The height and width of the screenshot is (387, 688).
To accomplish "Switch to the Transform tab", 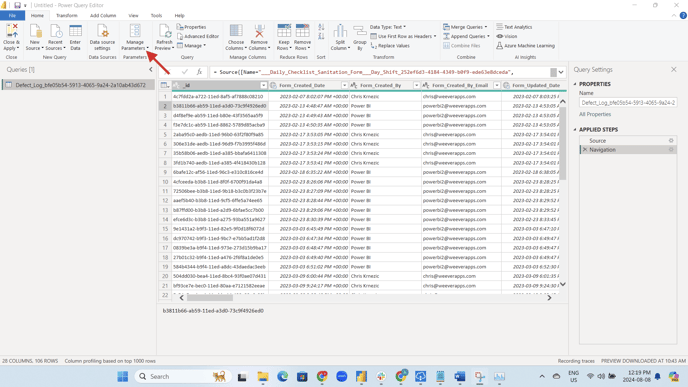I will click(67, 15).
